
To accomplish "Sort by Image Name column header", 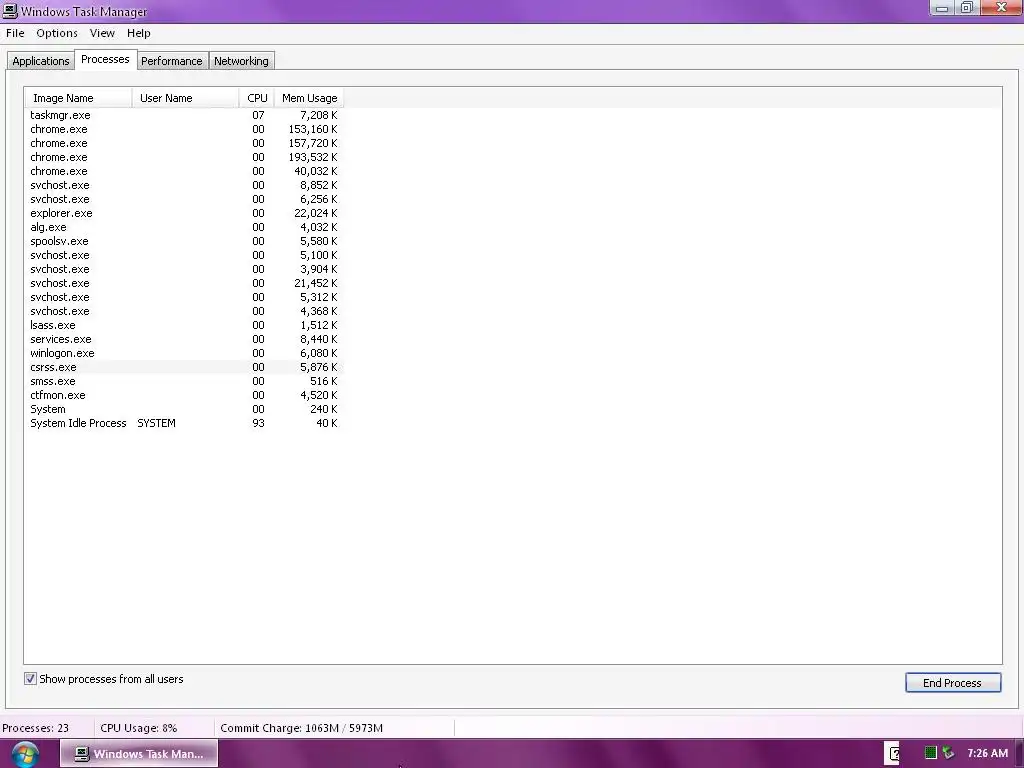I will [78, 98].
